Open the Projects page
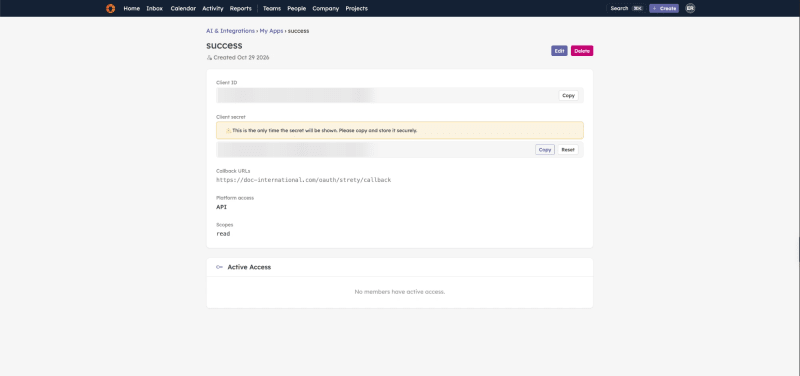Image resolution: width=800 pixels, height=376 pixels. 357,8
